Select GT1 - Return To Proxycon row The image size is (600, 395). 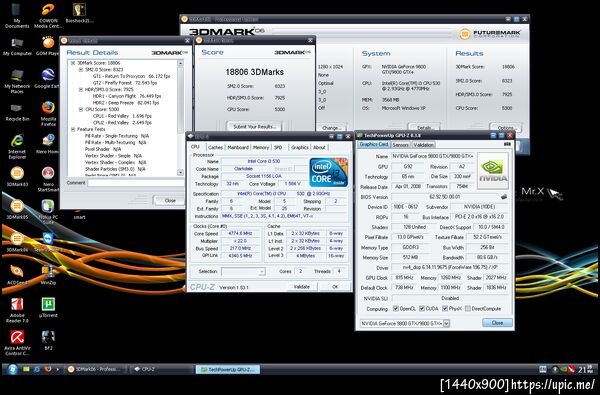click(131, 76)
